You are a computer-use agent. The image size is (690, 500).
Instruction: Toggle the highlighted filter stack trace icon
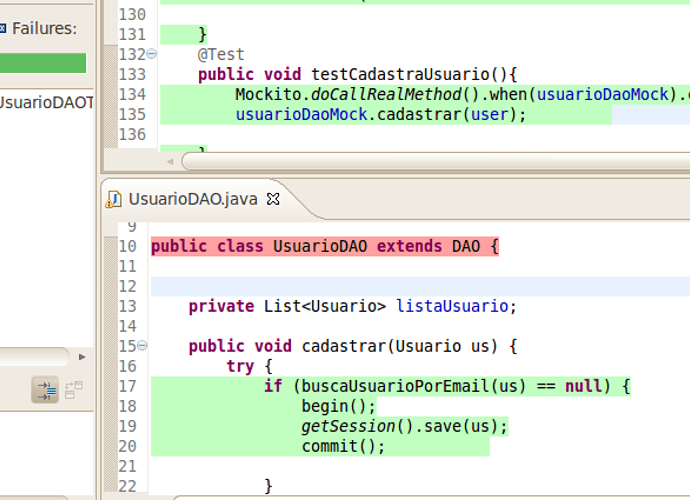(x=45, y=390)
